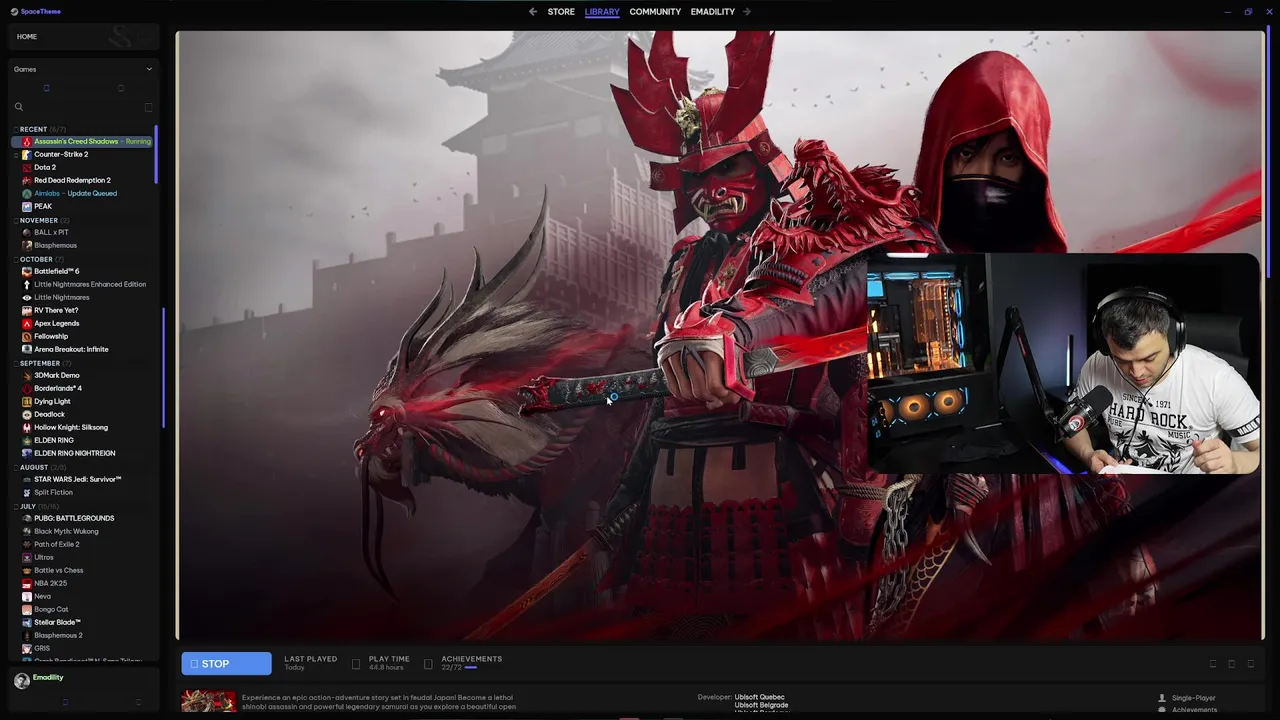Click the game list scrollbar thumb
The height and width of the screenshot is (720, 1280).
(x=157, y=155)
